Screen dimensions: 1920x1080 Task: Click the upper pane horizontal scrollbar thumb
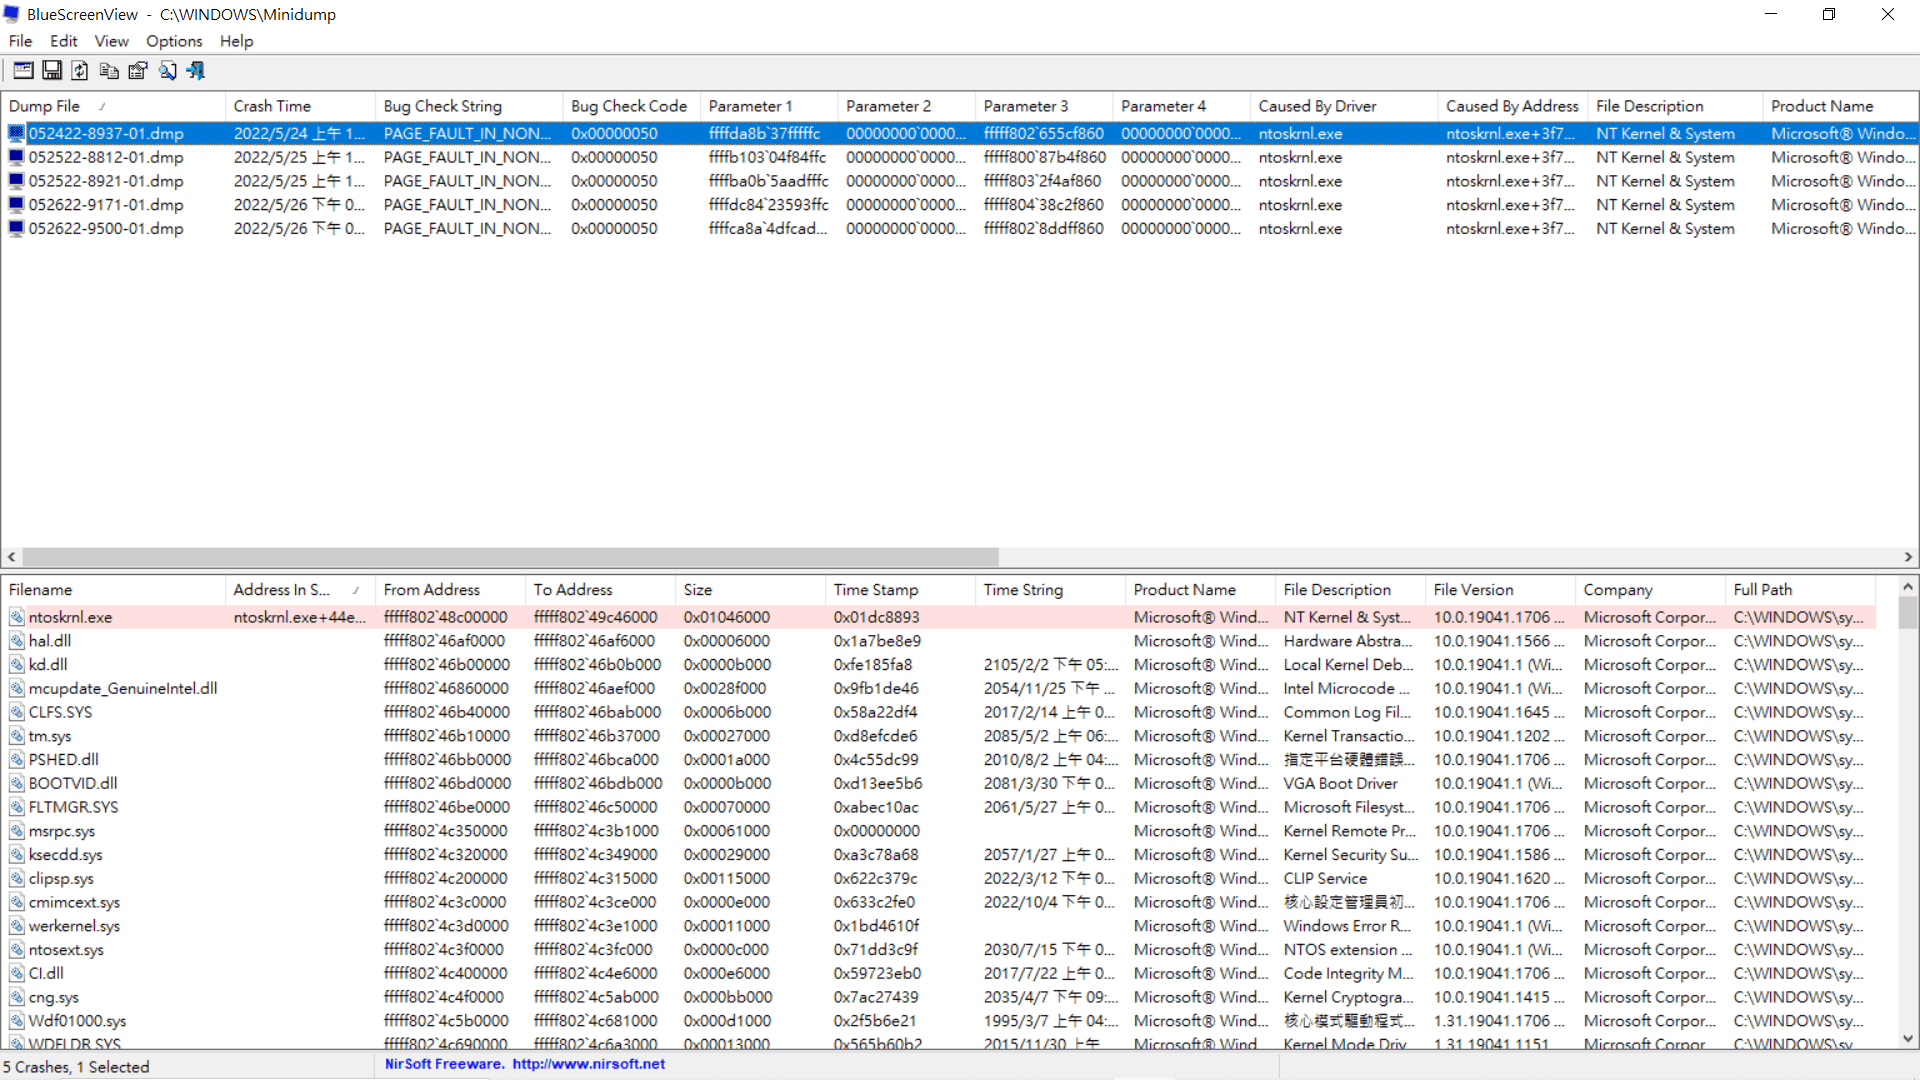coord(510,557)
